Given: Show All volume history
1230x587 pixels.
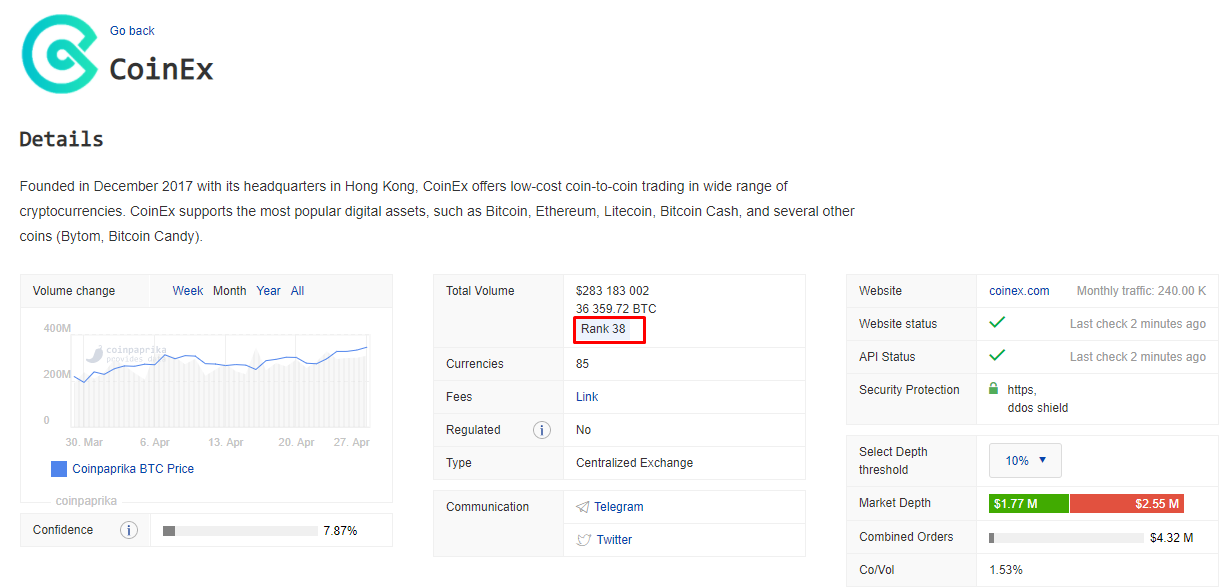Looking at the screenshot, I should pos(297,291).
